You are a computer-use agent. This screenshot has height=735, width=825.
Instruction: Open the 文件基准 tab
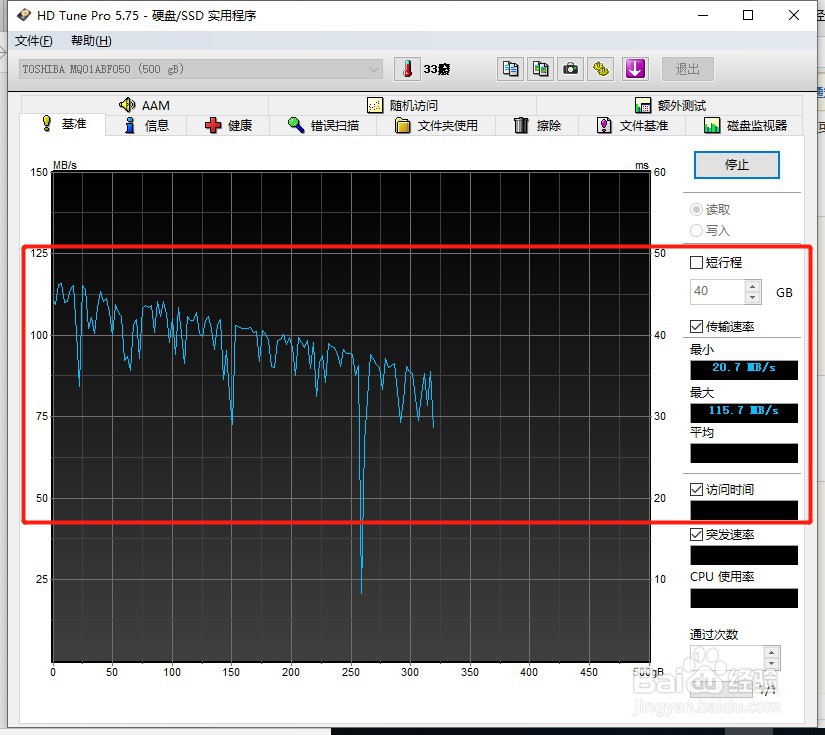[632, 125]
